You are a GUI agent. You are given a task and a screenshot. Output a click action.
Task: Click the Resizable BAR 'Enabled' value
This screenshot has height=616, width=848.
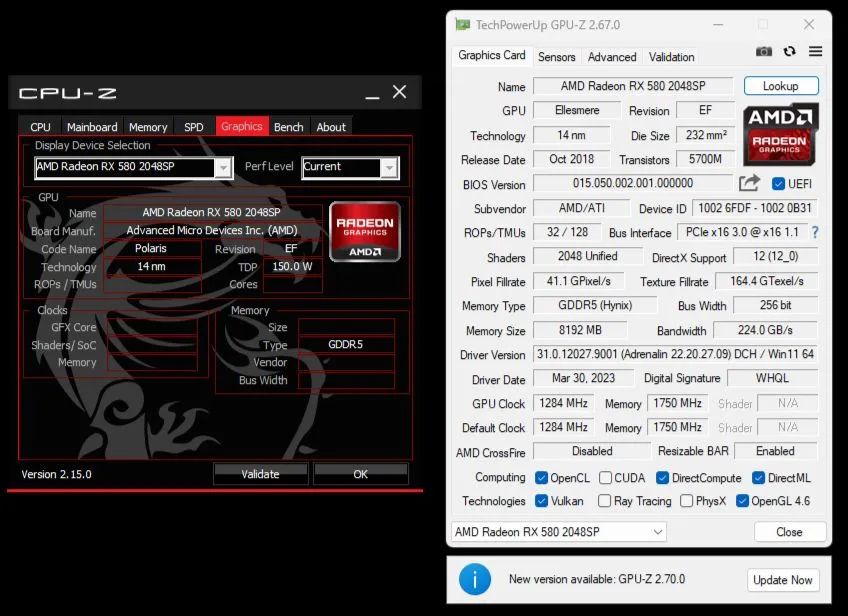point(776,451)
